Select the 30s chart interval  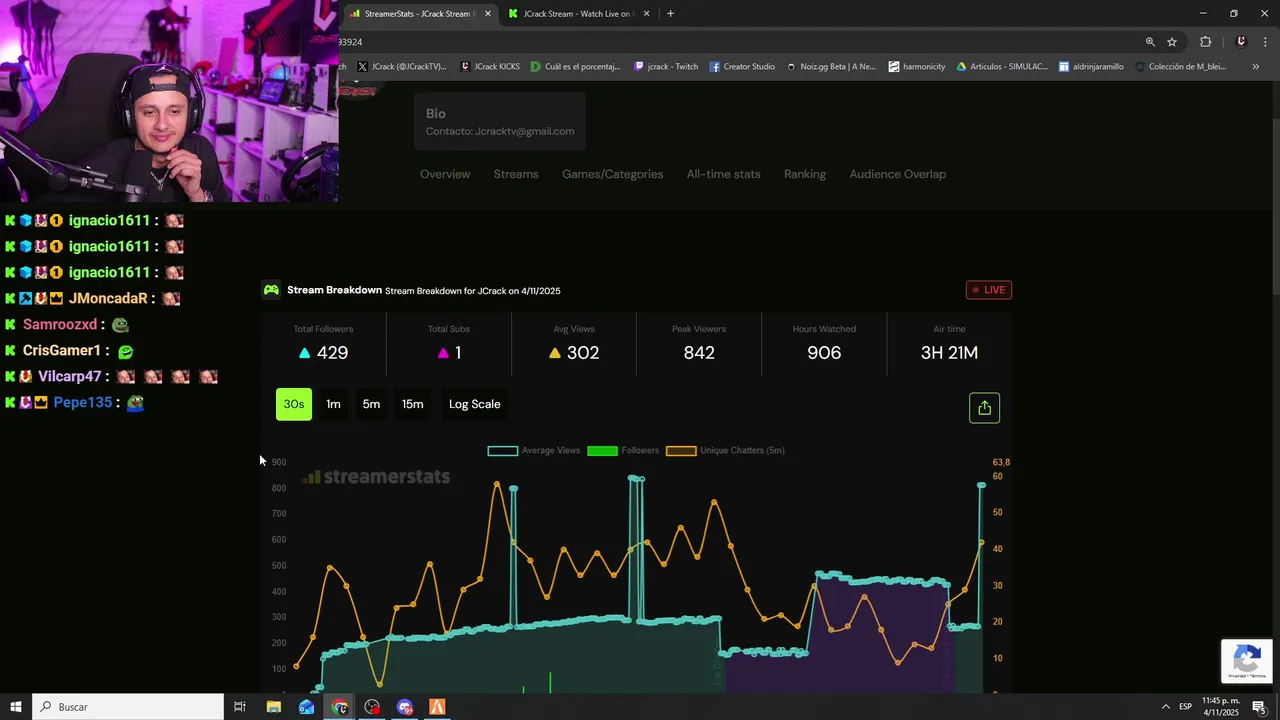(294, 404)
